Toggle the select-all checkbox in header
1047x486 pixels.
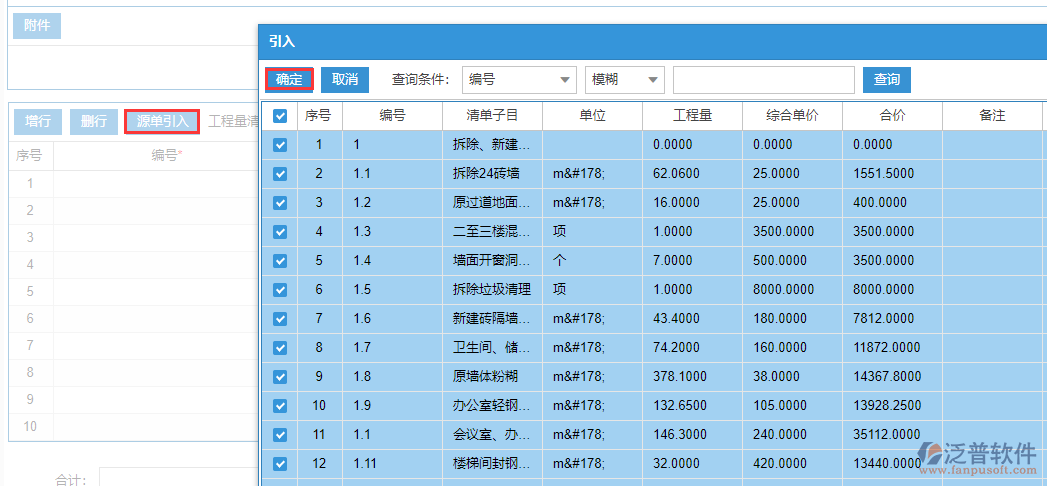(280, 116)
